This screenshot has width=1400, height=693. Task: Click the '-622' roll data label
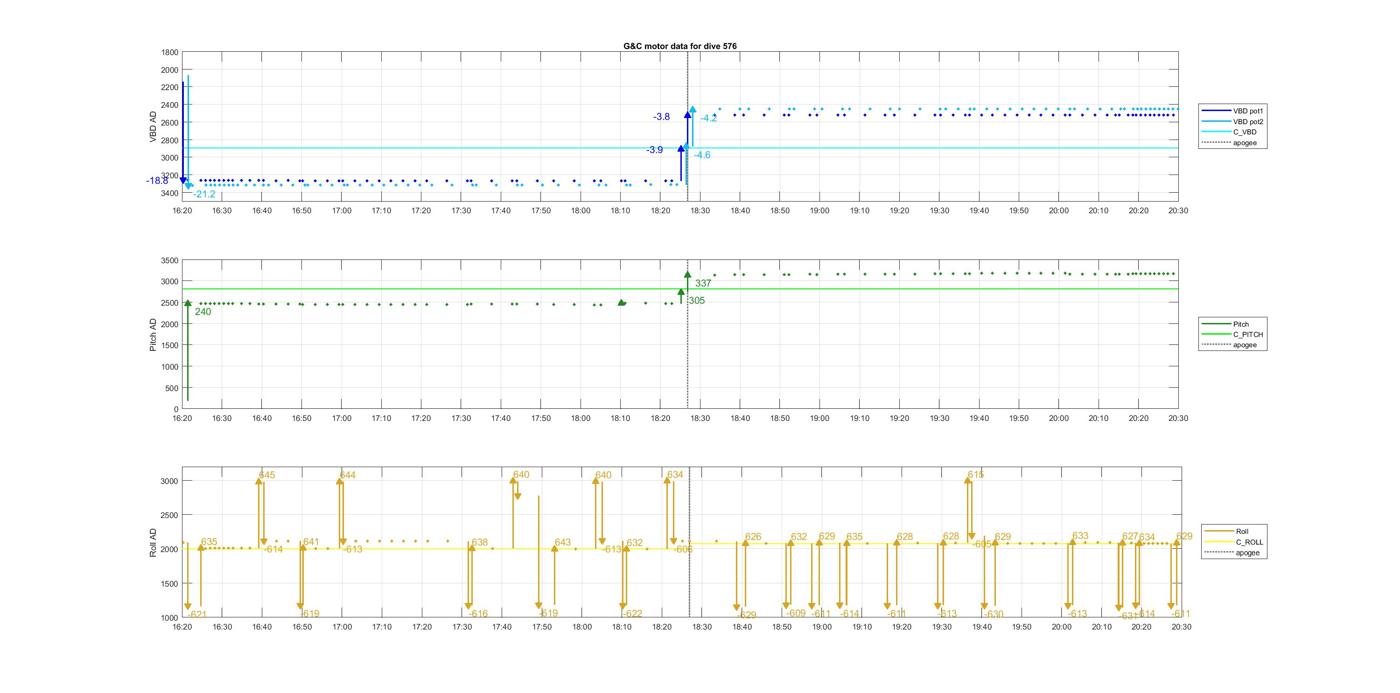tap(631, 614)
